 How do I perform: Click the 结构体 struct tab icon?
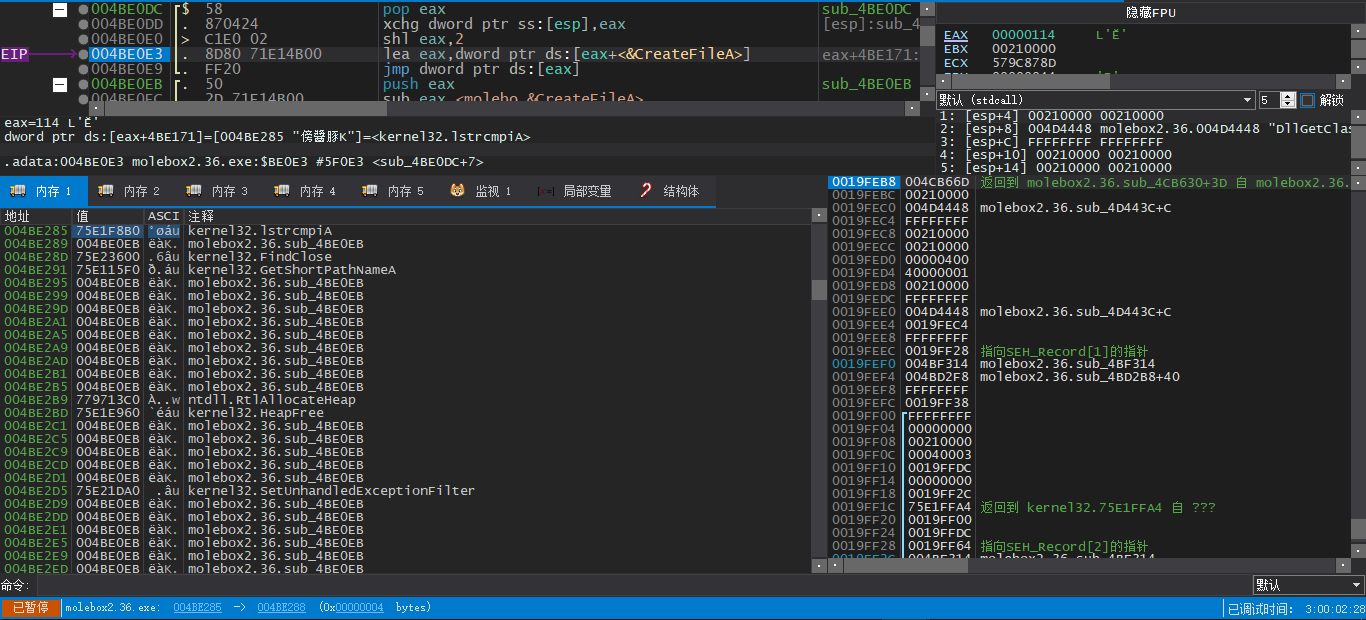[x=646, y=191]
